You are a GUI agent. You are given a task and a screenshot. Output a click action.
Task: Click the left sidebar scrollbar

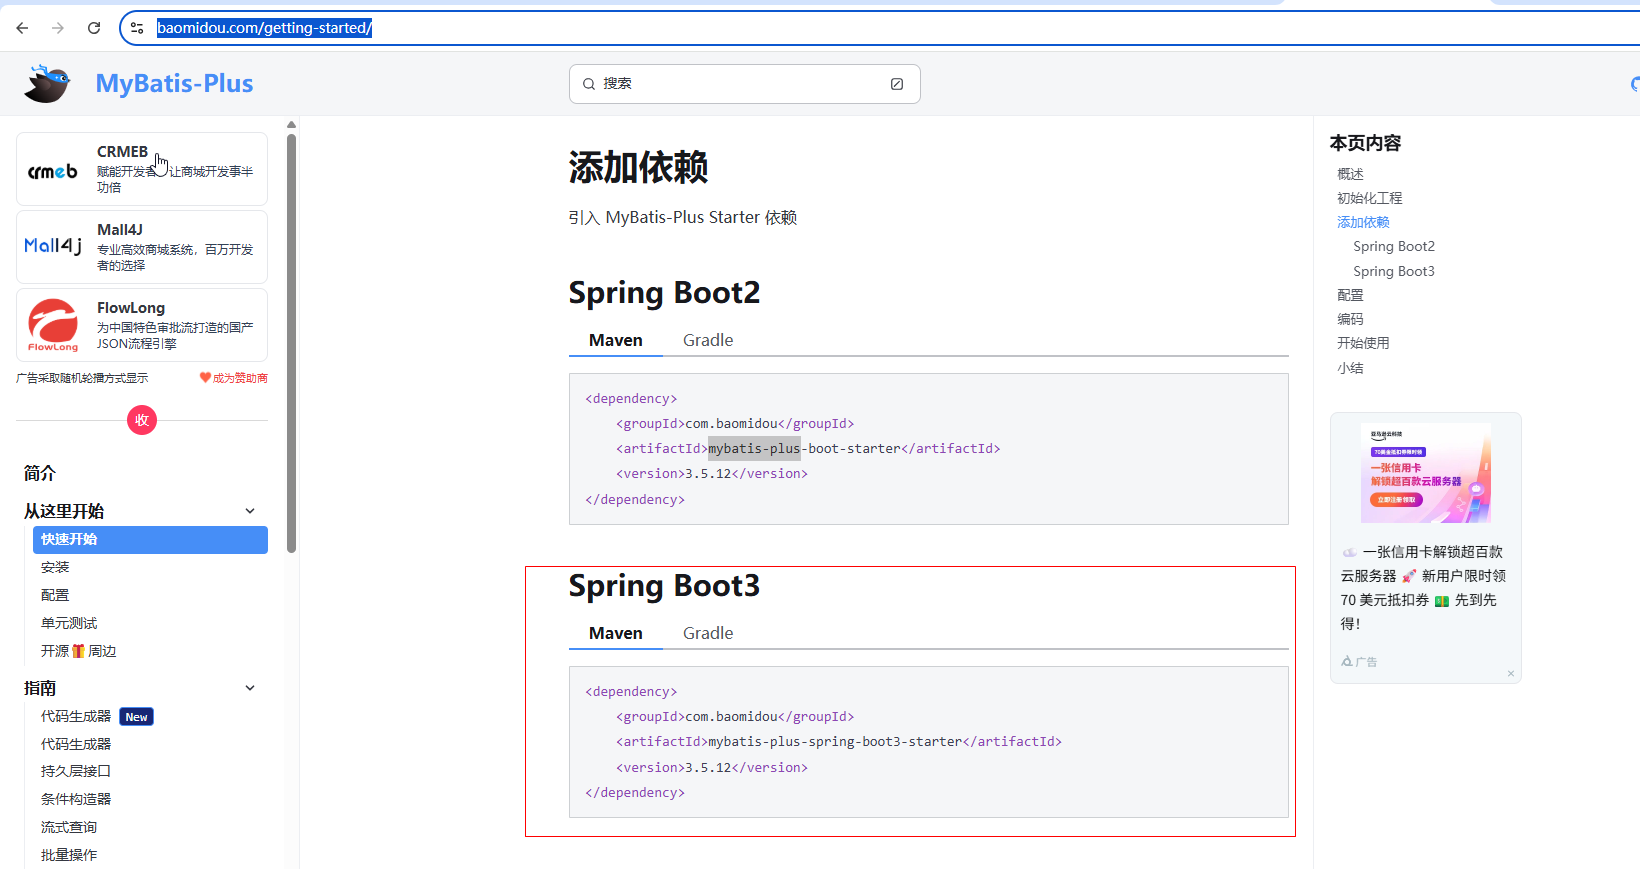pos(291,343)
